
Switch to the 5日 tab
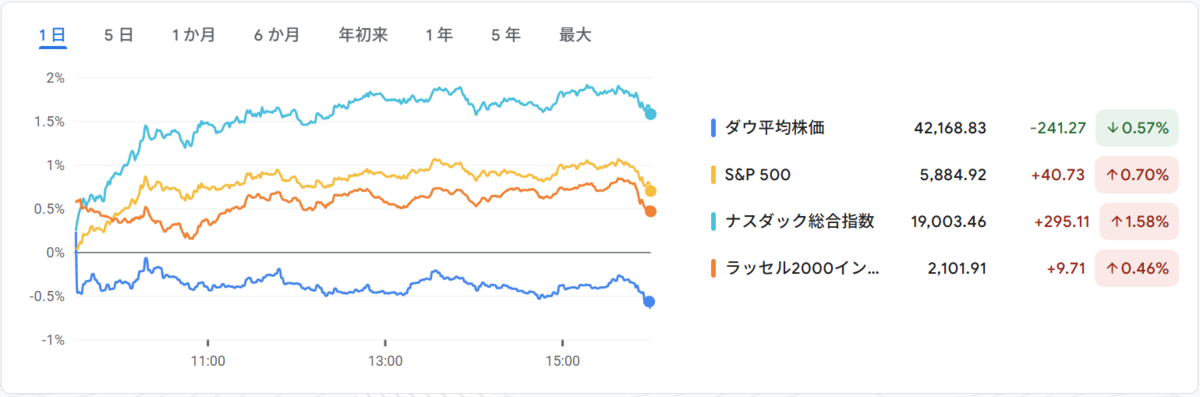[118, 35]
